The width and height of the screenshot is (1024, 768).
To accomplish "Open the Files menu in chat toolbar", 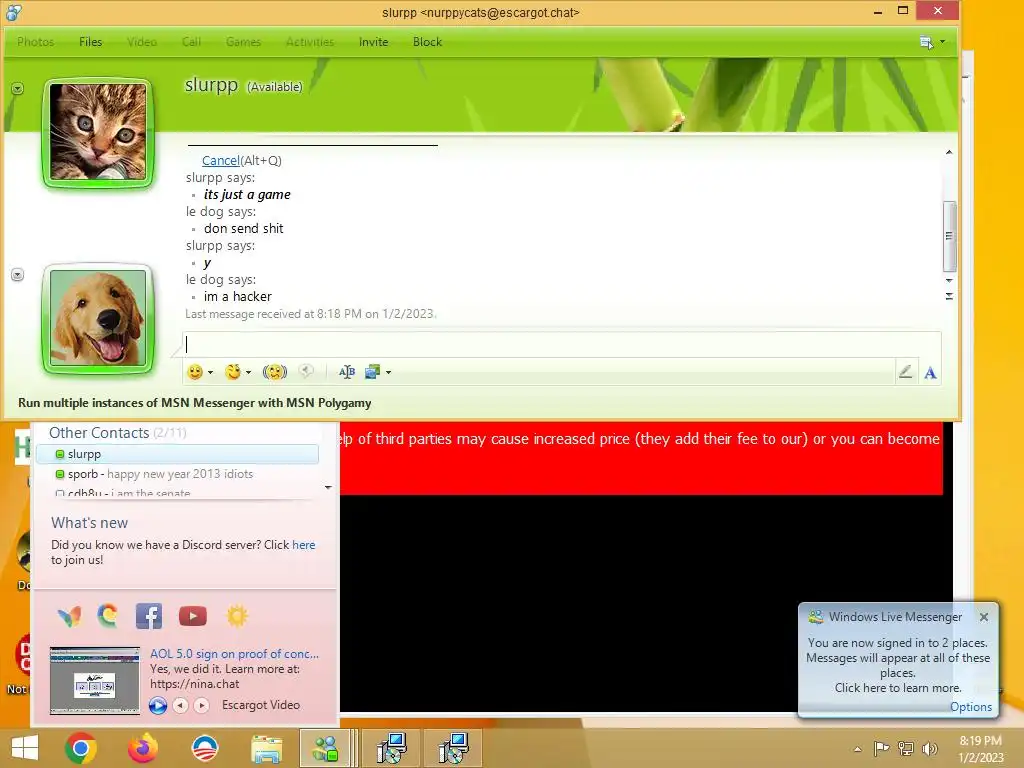I will tap(90, 42).
